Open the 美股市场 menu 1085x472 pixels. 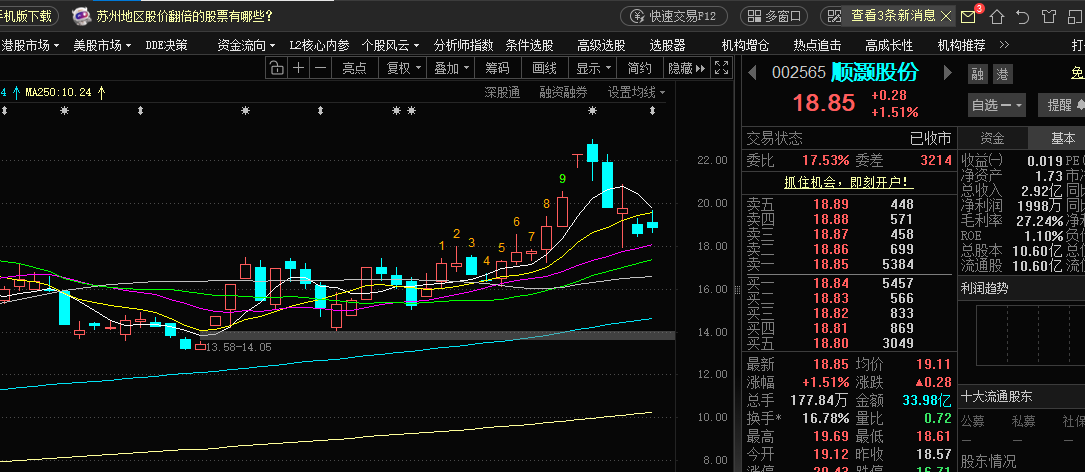tap(102, 46)
